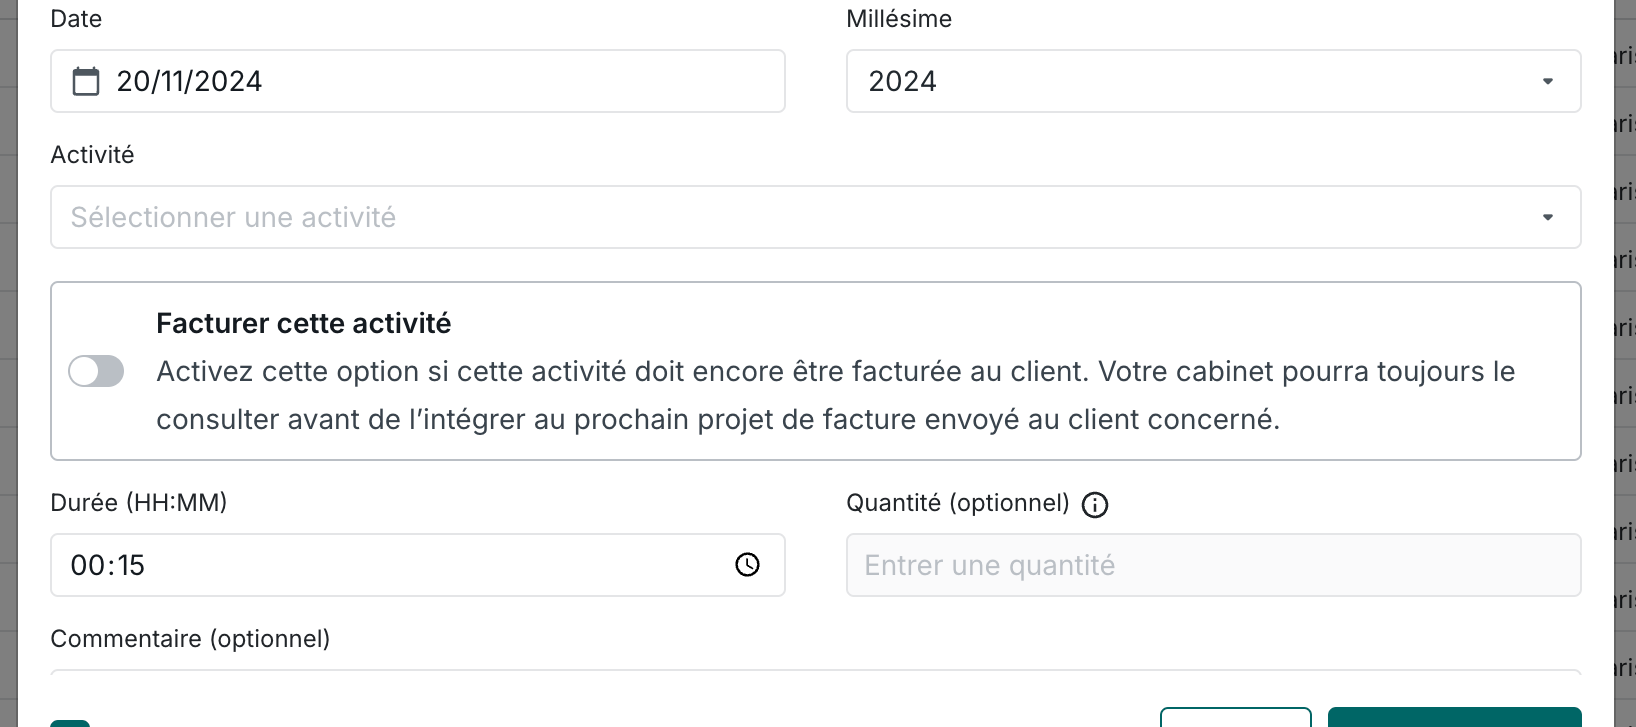Expand the Millésime dropdown arrow
Screen dimensions: 1636x727
(1547, 81)
